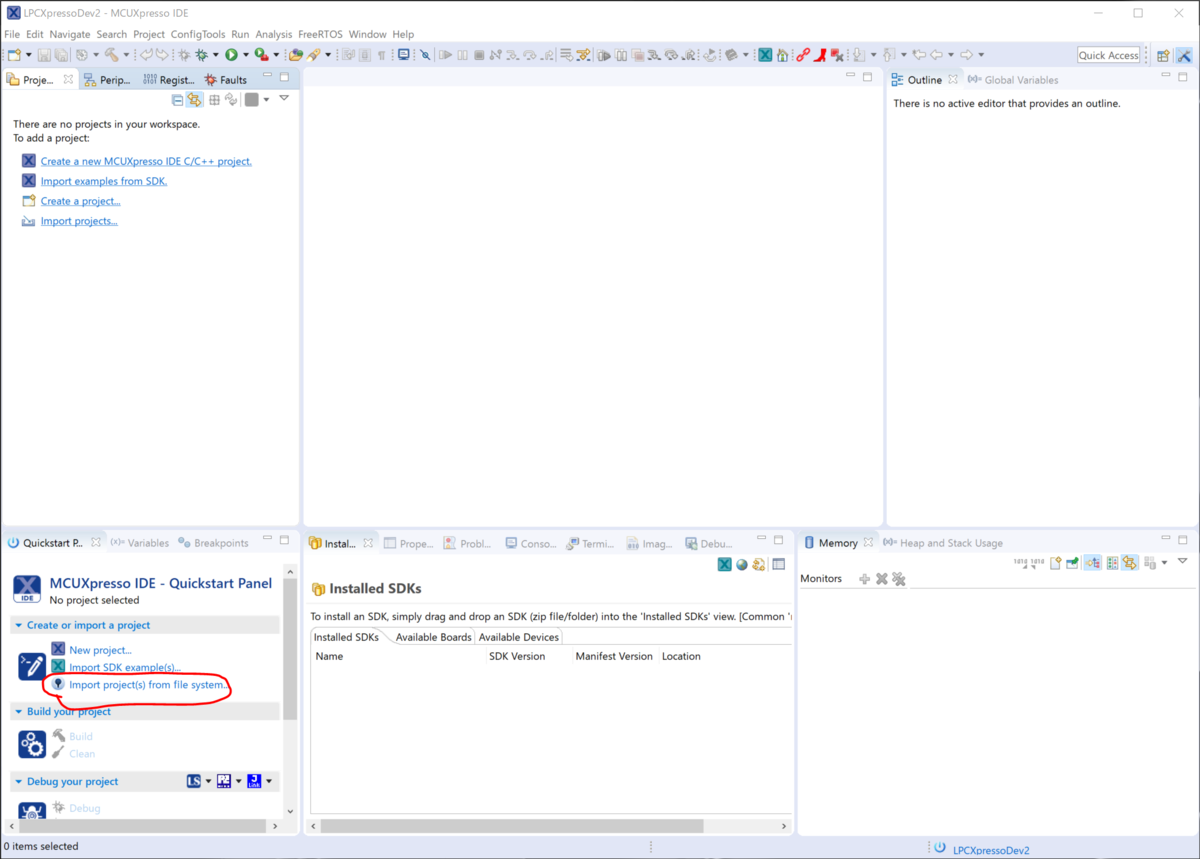Close the Outline view tab
This screenshot has width=1200, height=859.
(x=953, y=79)
